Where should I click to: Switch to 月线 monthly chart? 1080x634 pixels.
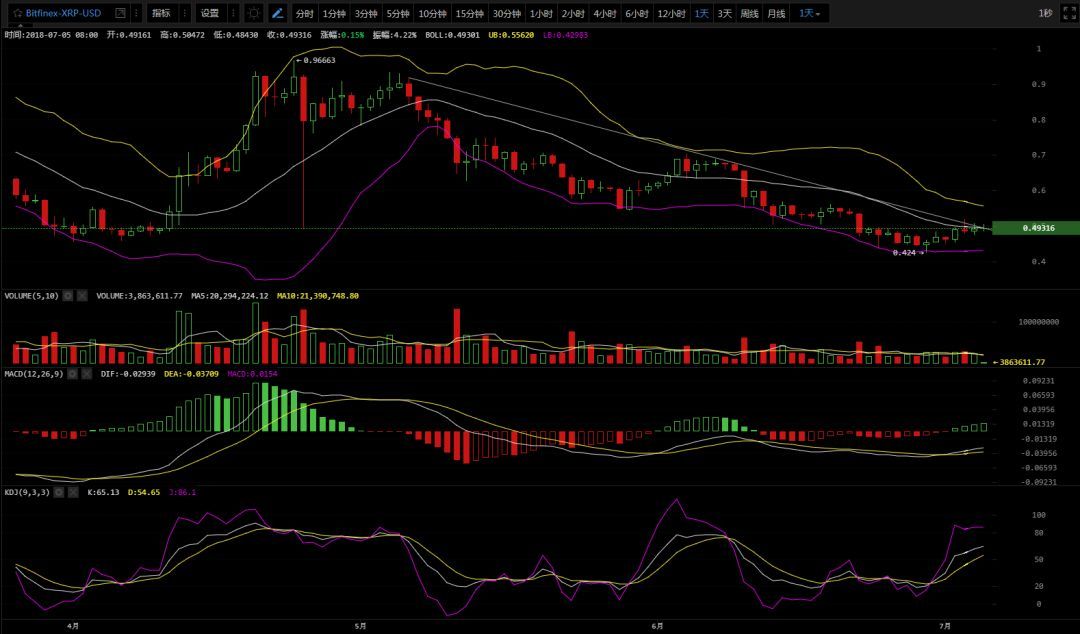pyautogui.click(x=776, y=14)
